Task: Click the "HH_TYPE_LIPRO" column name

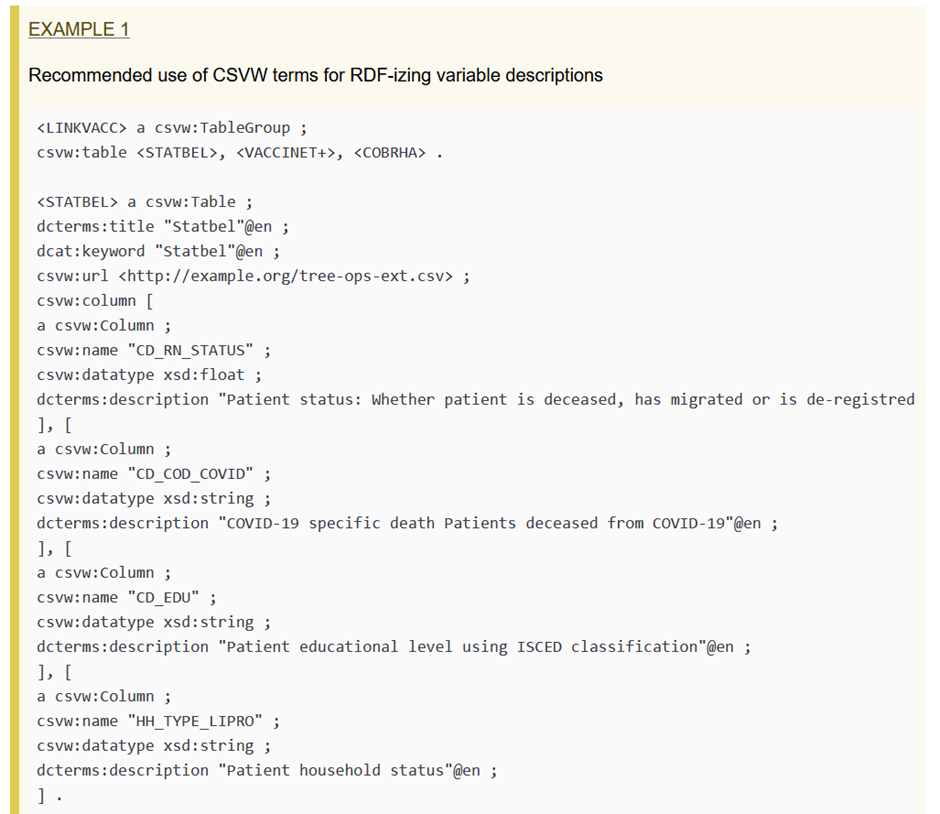Action: [198, 721]
